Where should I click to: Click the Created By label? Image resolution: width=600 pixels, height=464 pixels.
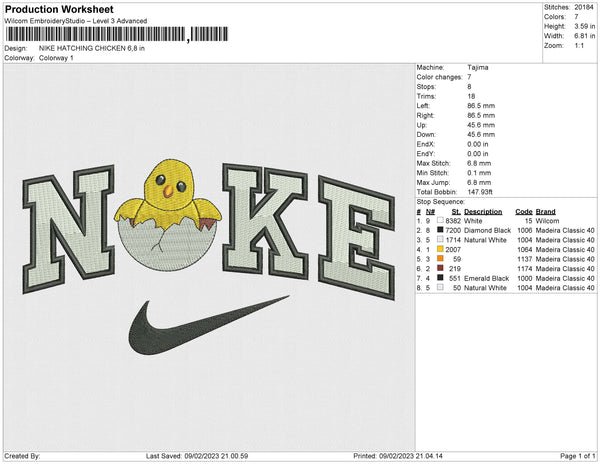[x=22, y=456]
